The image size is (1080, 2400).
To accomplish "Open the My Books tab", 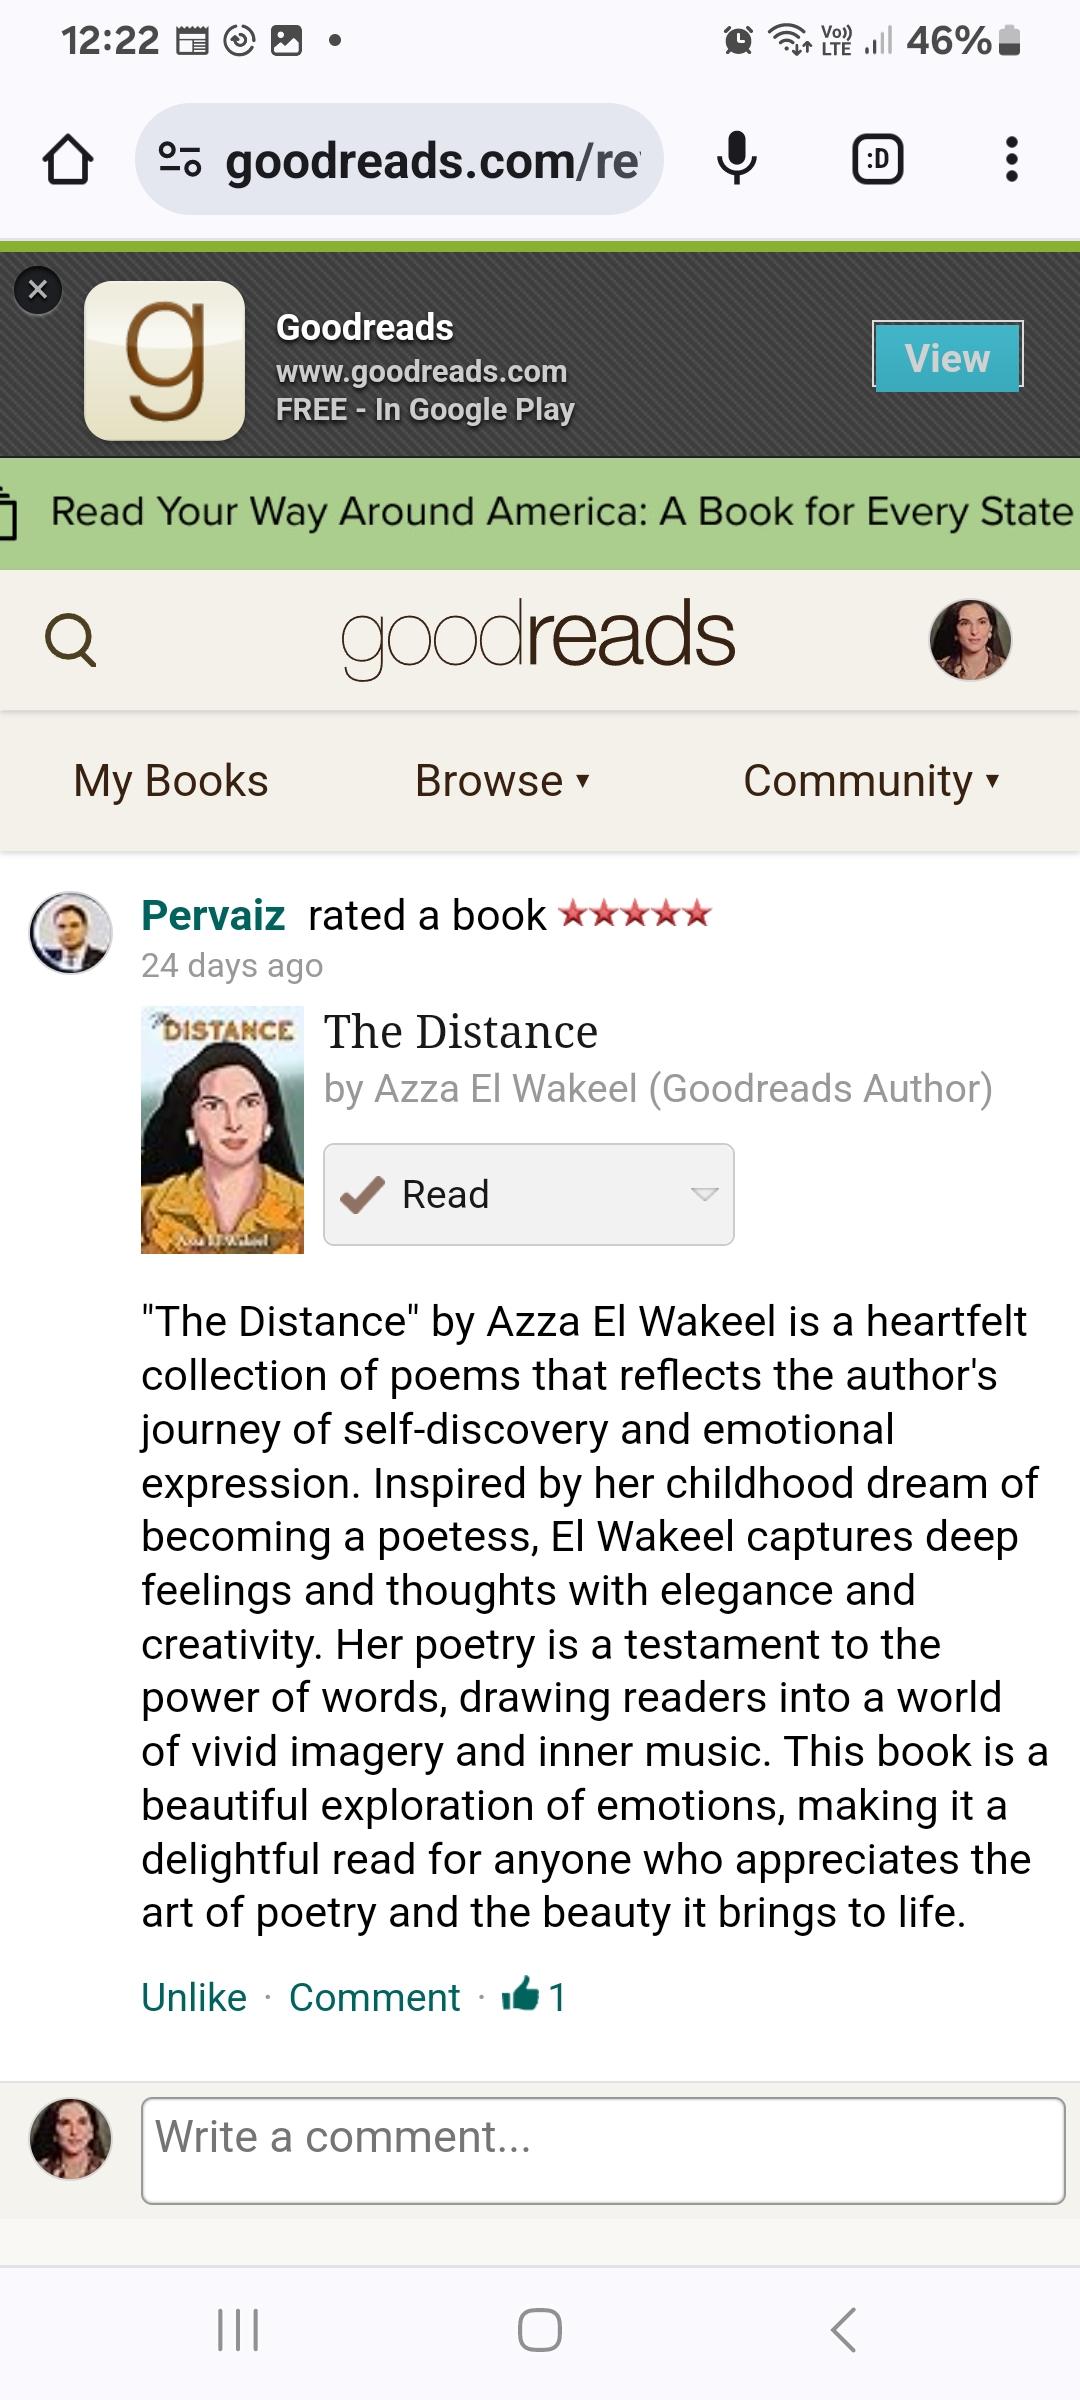I will tap(171, 781).
